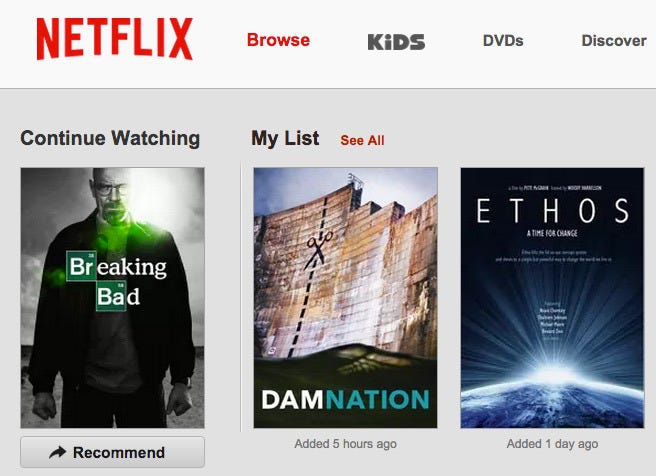Click the scissors graphic on DamNation poster
The width and height of the screenshot is (656, 476).
(x=319, y=250)
